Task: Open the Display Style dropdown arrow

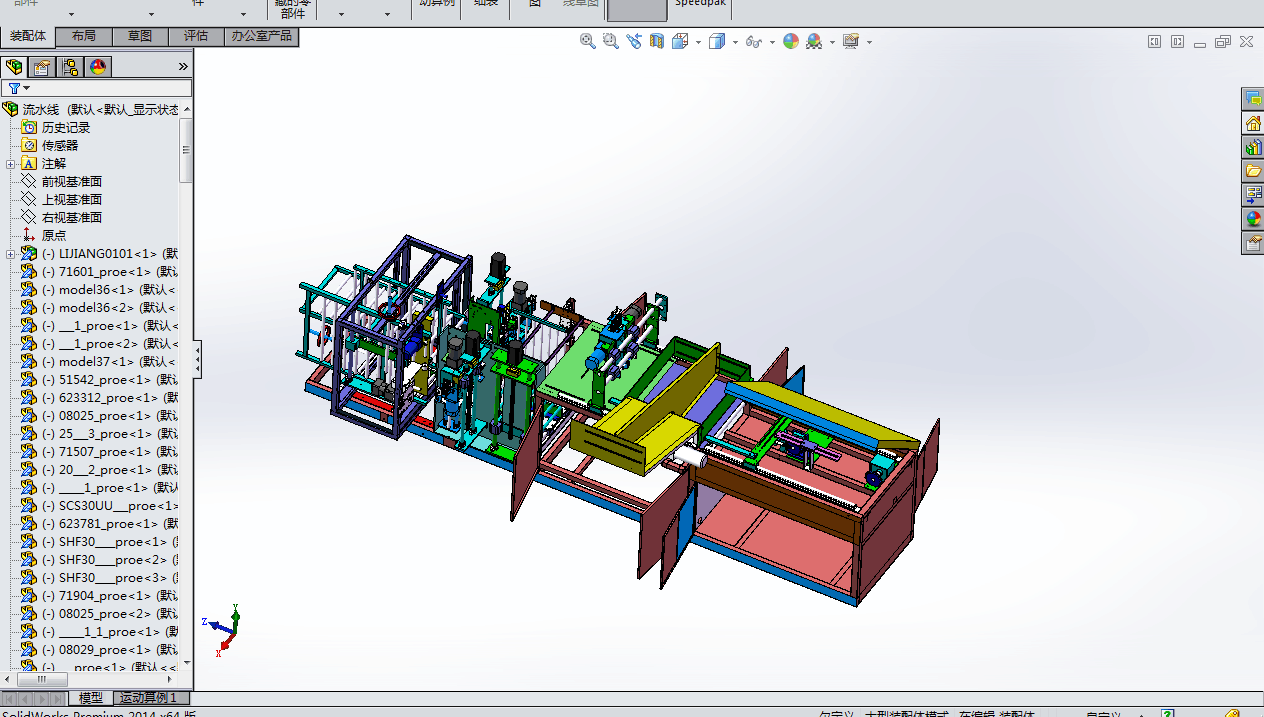Action: (x=735, y=42)
